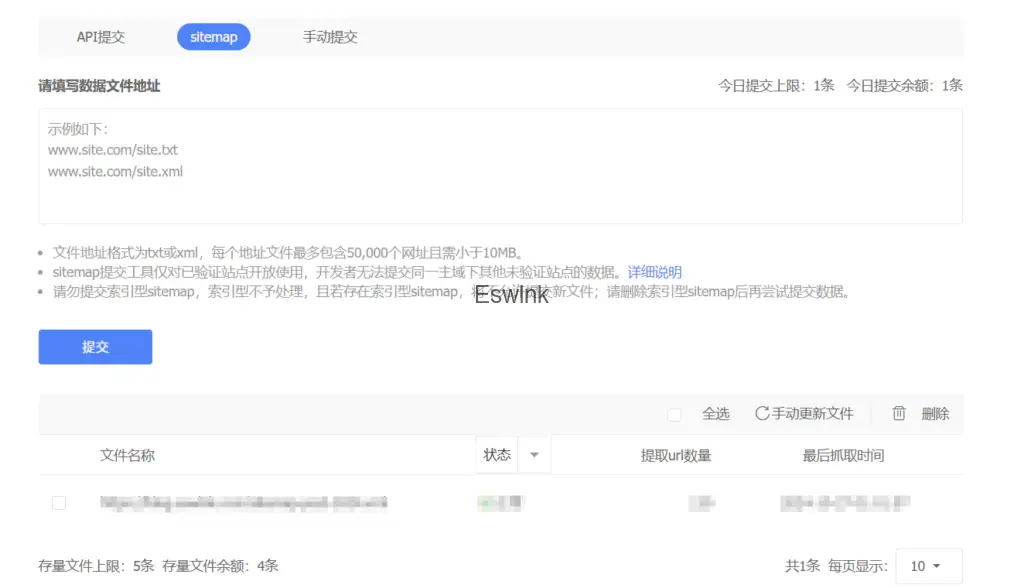
Task: Click the trash can icon beside 删除
Action: pos(899,414)
